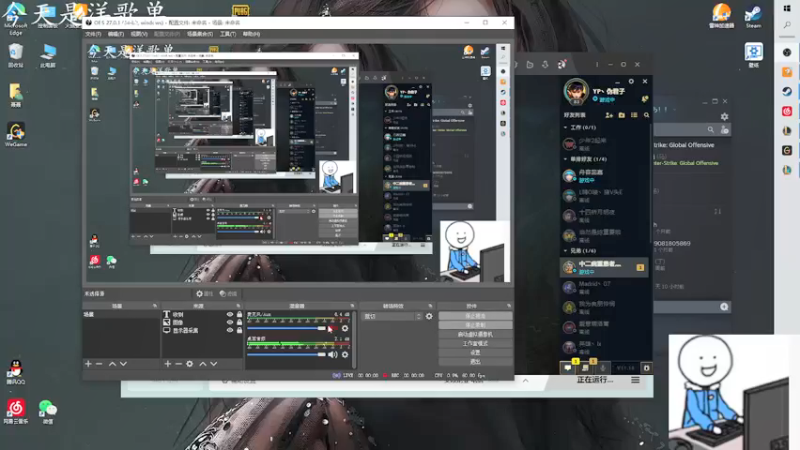Unmute the microphone channel in mixer

[x=333, y=329]
